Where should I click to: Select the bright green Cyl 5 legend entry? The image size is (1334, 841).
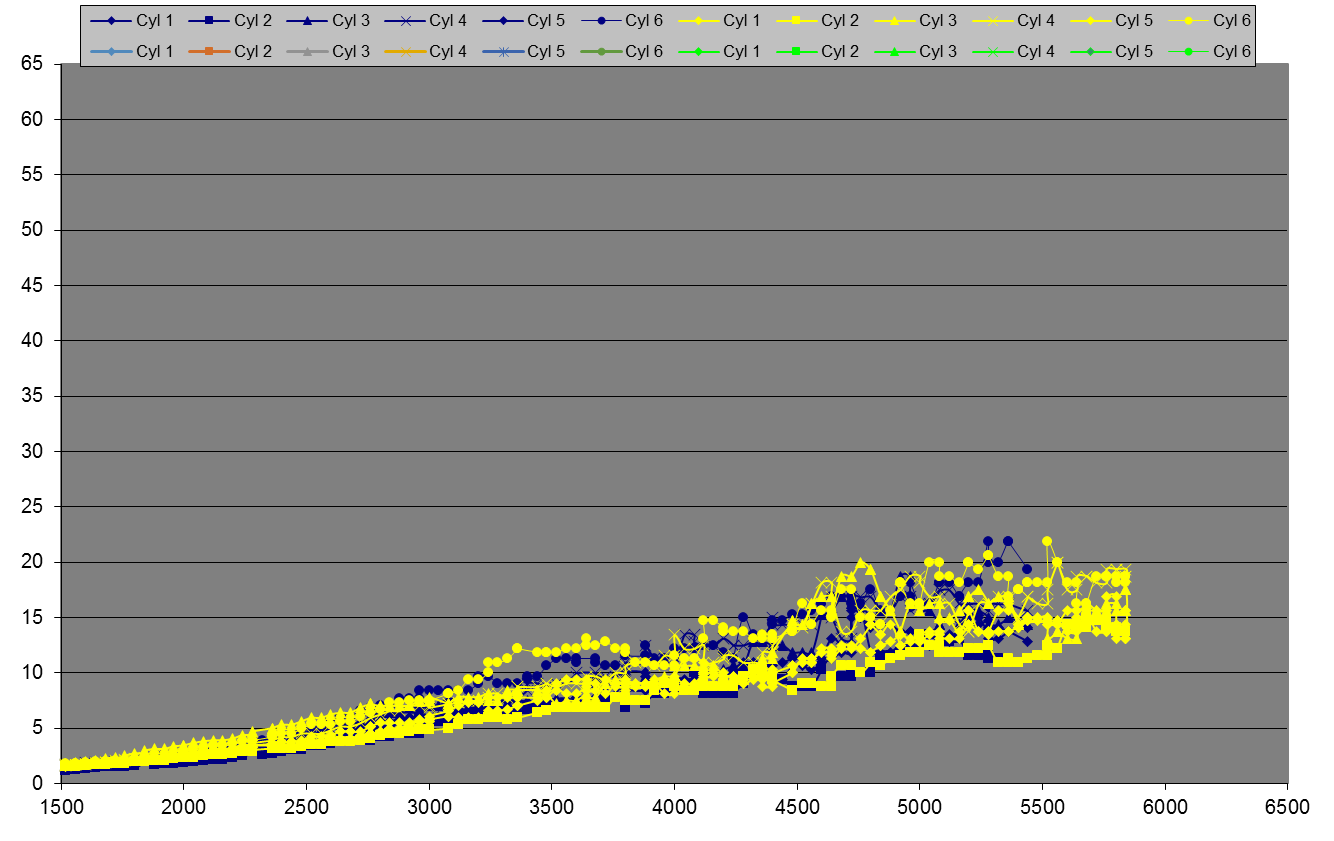tap(1133, 52)
